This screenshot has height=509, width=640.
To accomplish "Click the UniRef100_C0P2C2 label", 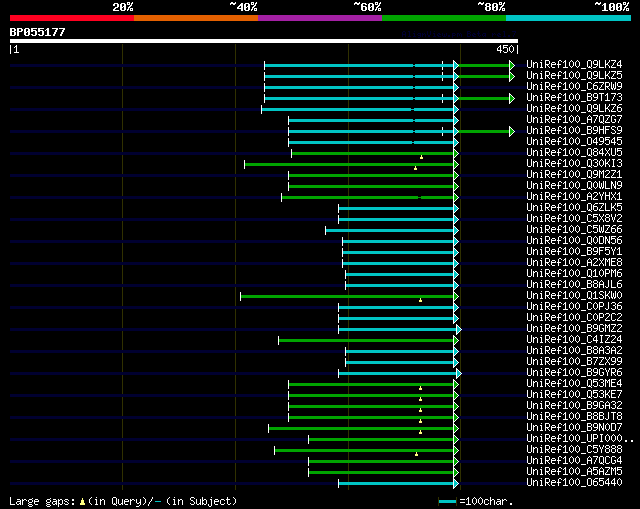I will 574,318.
